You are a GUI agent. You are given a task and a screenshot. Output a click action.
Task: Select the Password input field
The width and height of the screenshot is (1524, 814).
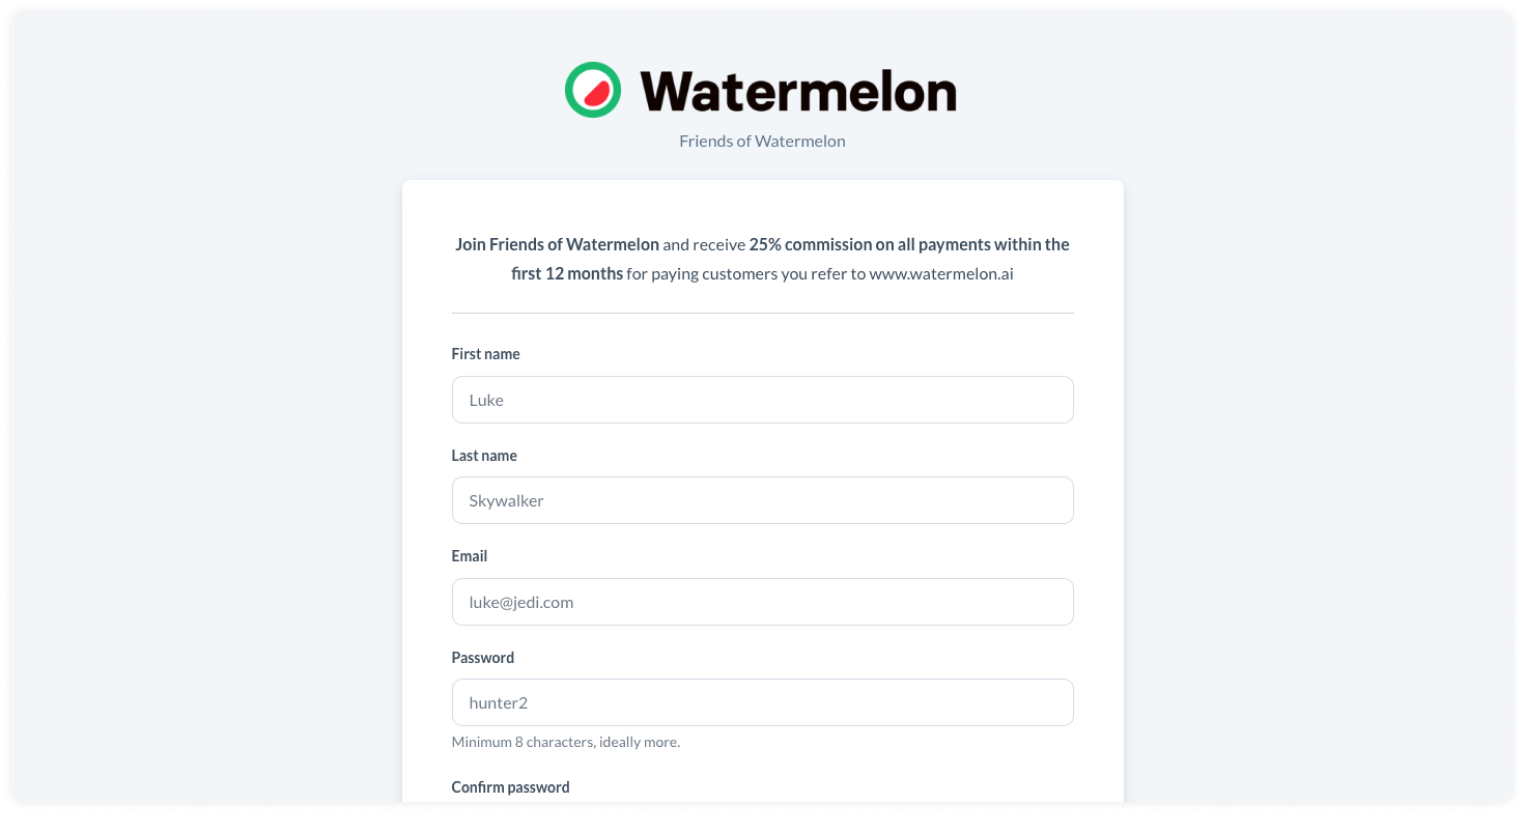(x=762, y=703)
